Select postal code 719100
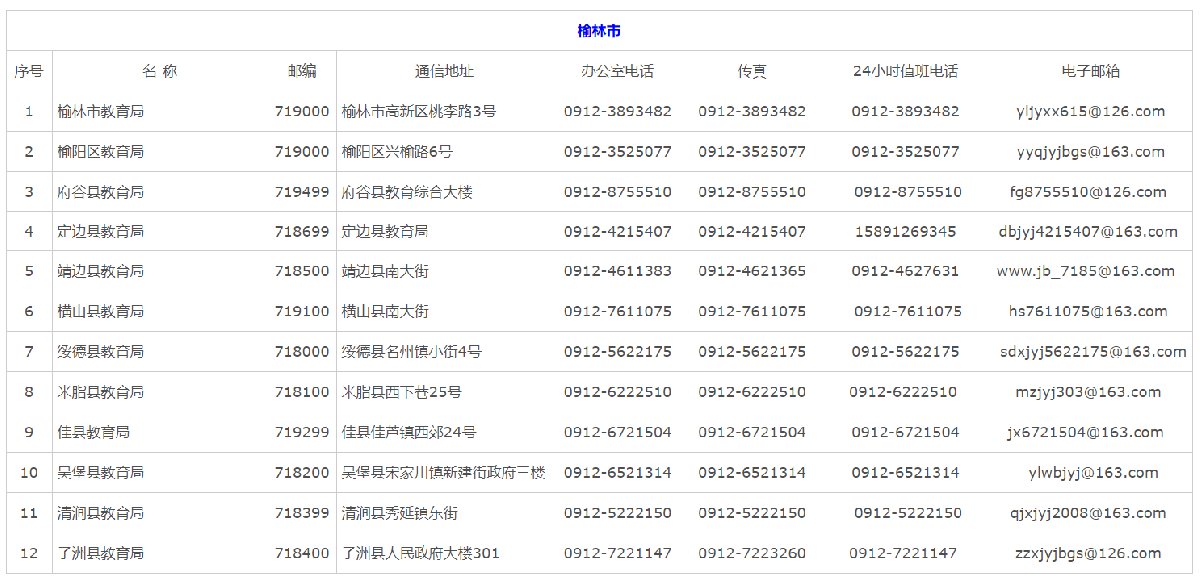Image resolution: width=1200 pixels, height=583 pixels. pyautogui.click(x=302, y=311)
